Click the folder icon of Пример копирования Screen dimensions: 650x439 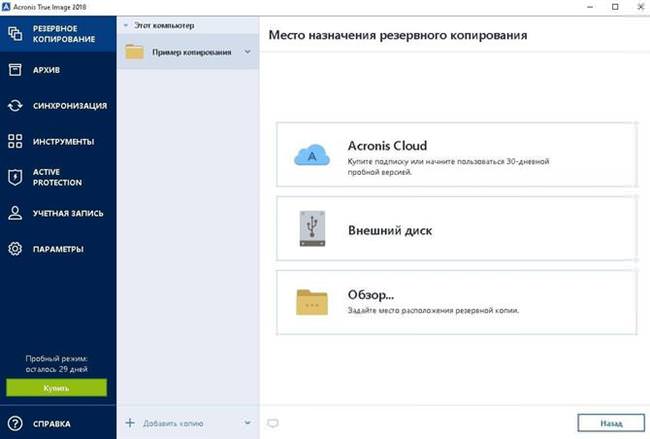(135, 52)
